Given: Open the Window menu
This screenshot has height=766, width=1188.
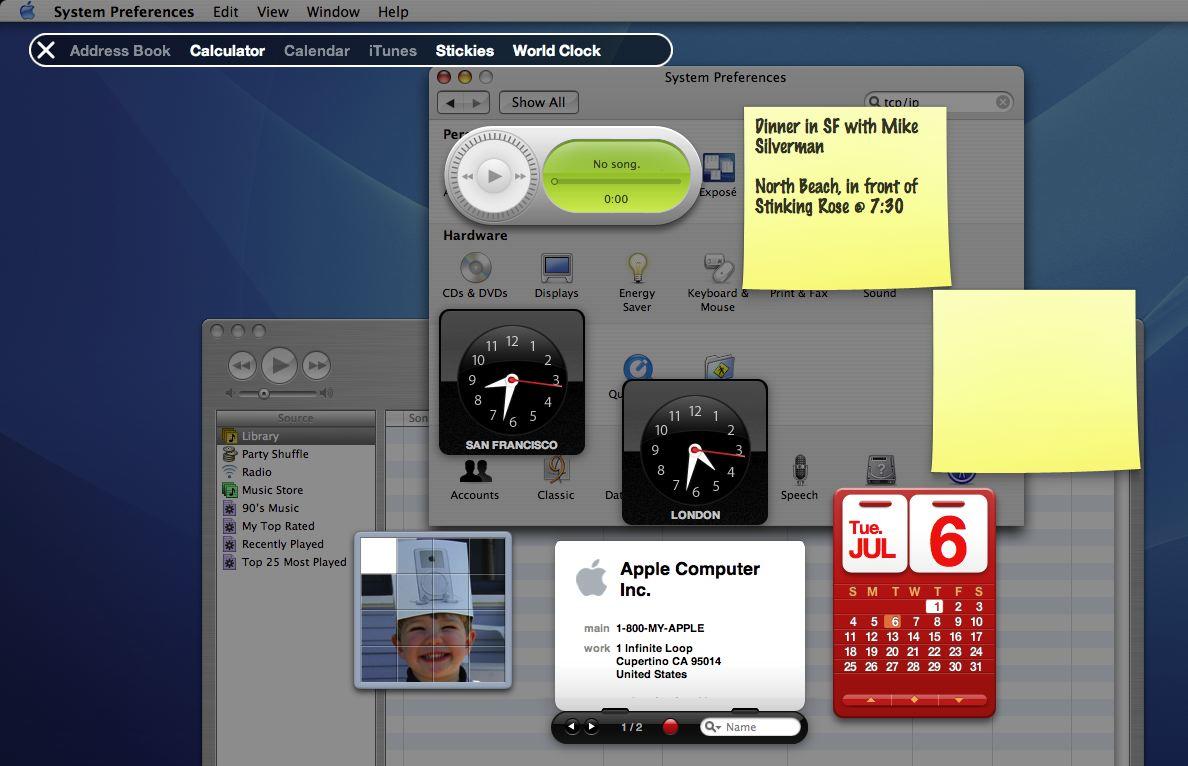Looking at the screenshot, I should (x=333, y=11).
